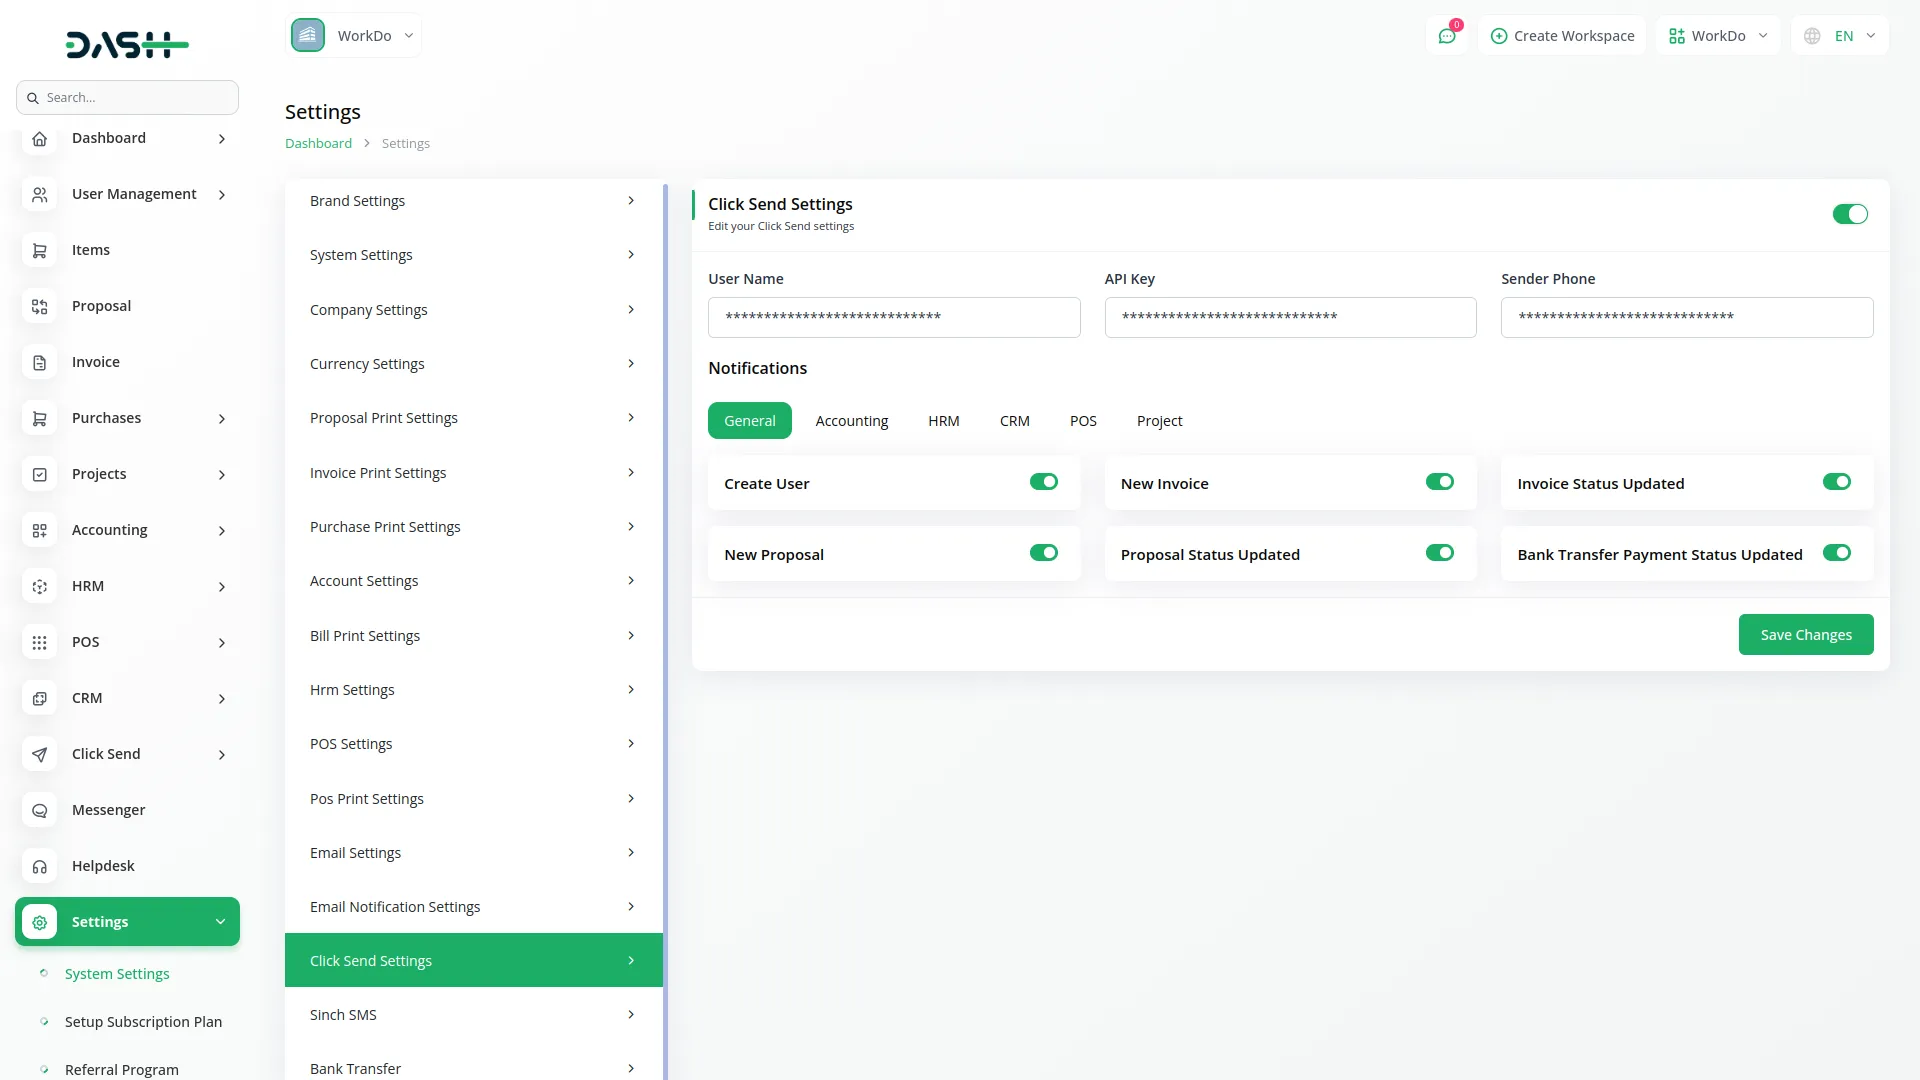
Task: Click the Helpdesk headset icon
Action: click(x=39, y=866)
